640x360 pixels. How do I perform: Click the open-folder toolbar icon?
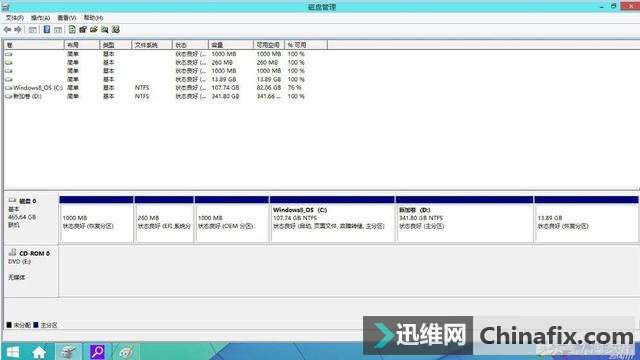(x=94, y=29)
